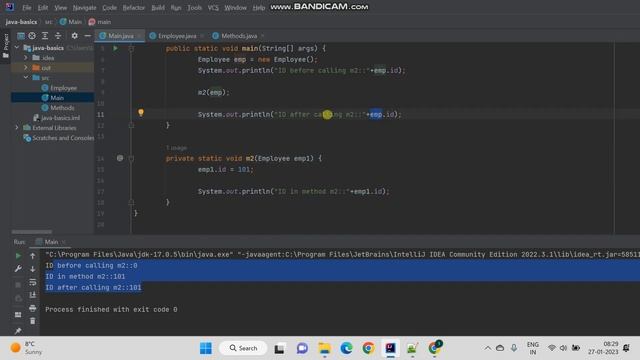
Task: Click 'ID after calling m2::101' output line
Action: click(x=93, y=287)
